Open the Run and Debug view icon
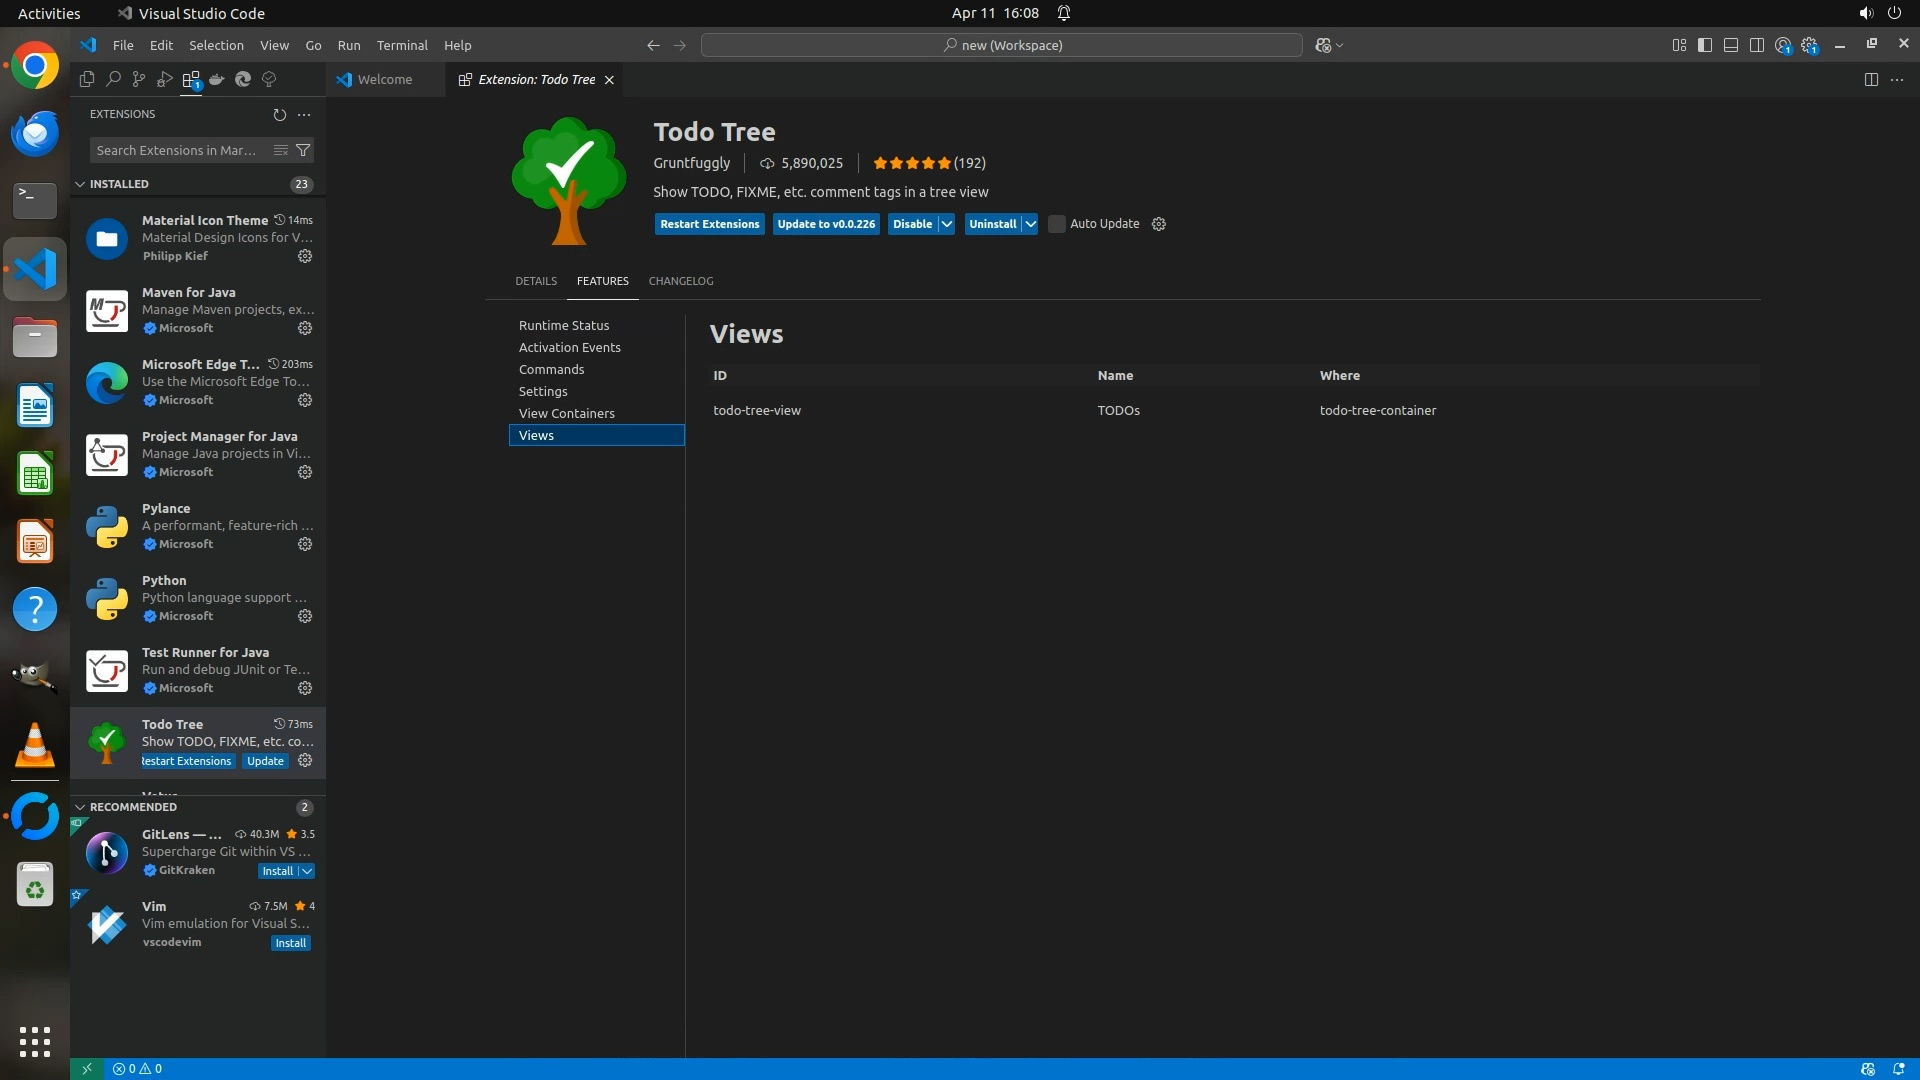The width and height of the screenshot is (1920, 1080). (164, 79)
